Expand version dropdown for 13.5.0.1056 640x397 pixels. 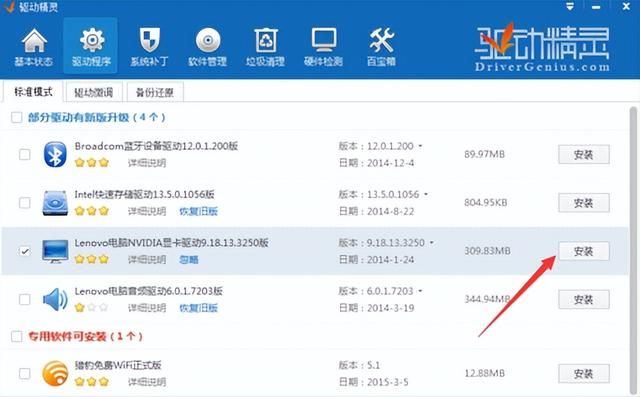coord(426,194)
